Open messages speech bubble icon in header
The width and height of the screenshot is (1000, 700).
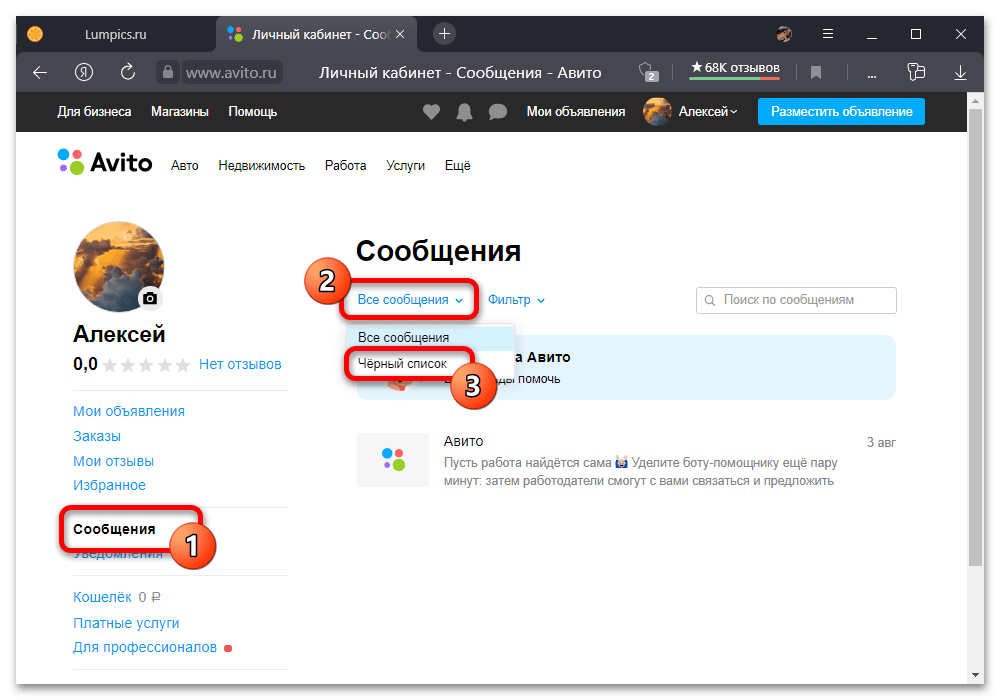click(x=497, y=112)
